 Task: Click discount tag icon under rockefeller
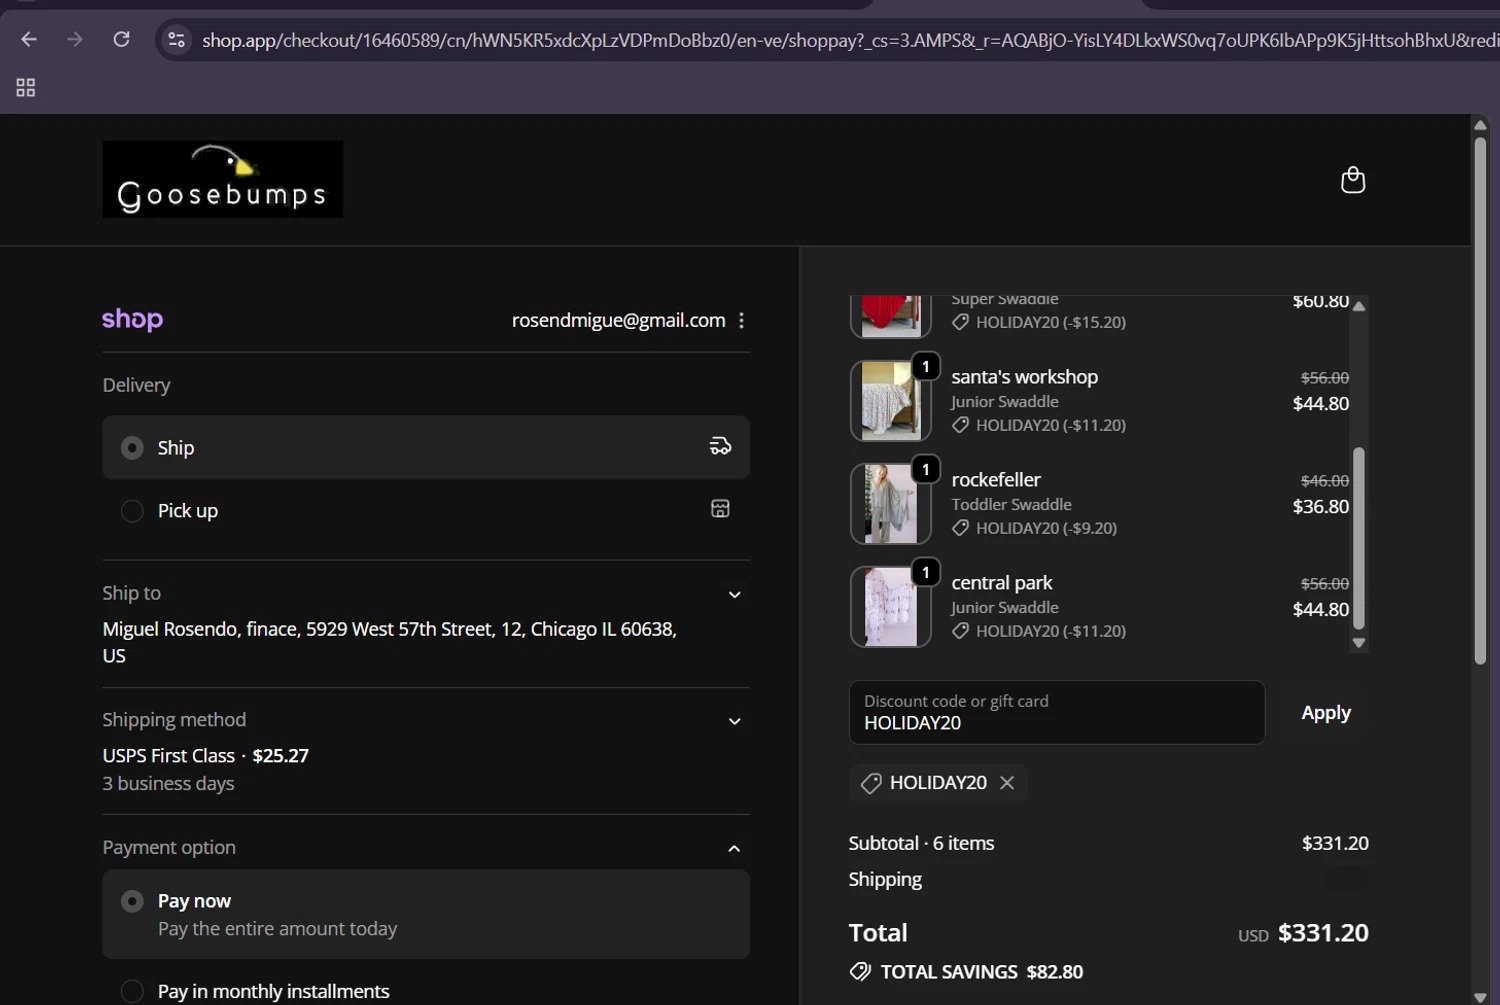pyautogui.click(x=960, y=528)
